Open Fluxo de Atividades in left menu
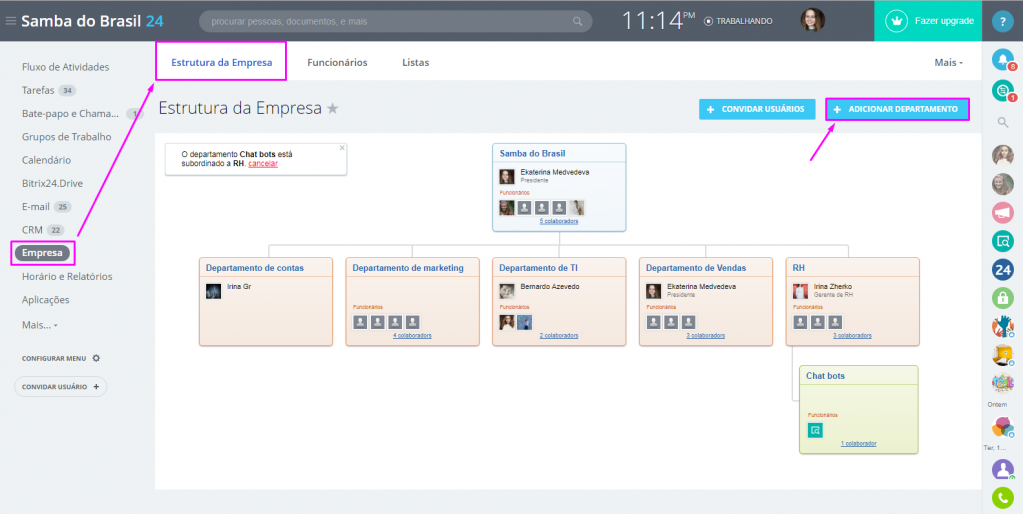 pos(65,67)
